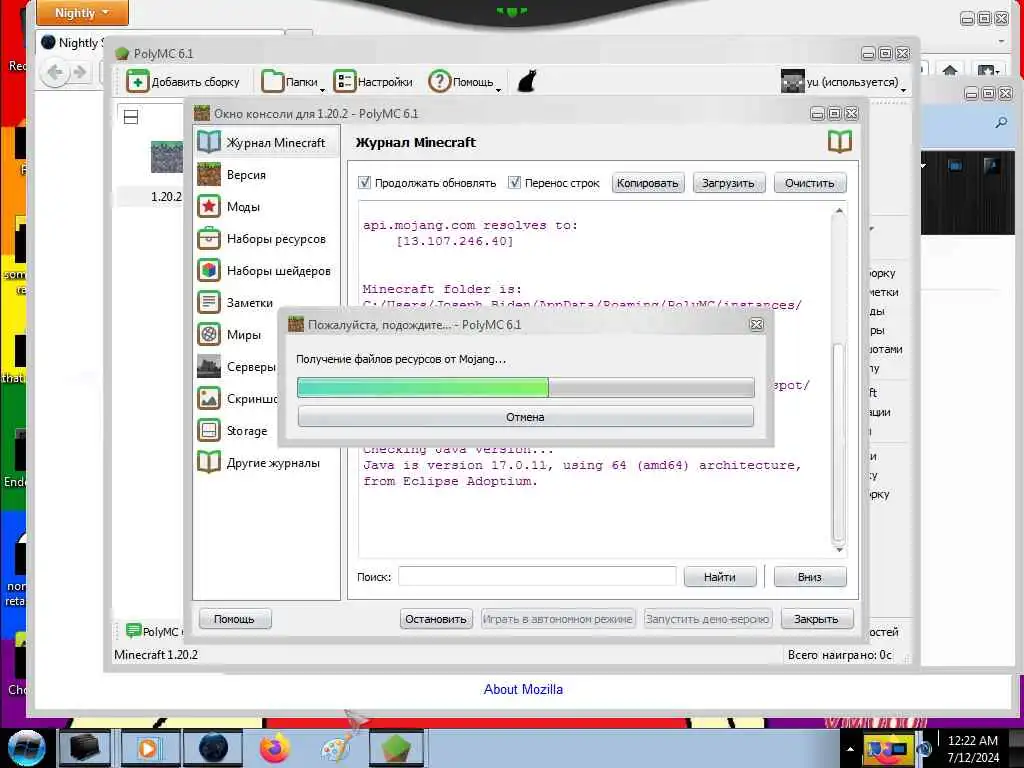
Task: Cancel the download with Отмена button
Action: point(525,417)
